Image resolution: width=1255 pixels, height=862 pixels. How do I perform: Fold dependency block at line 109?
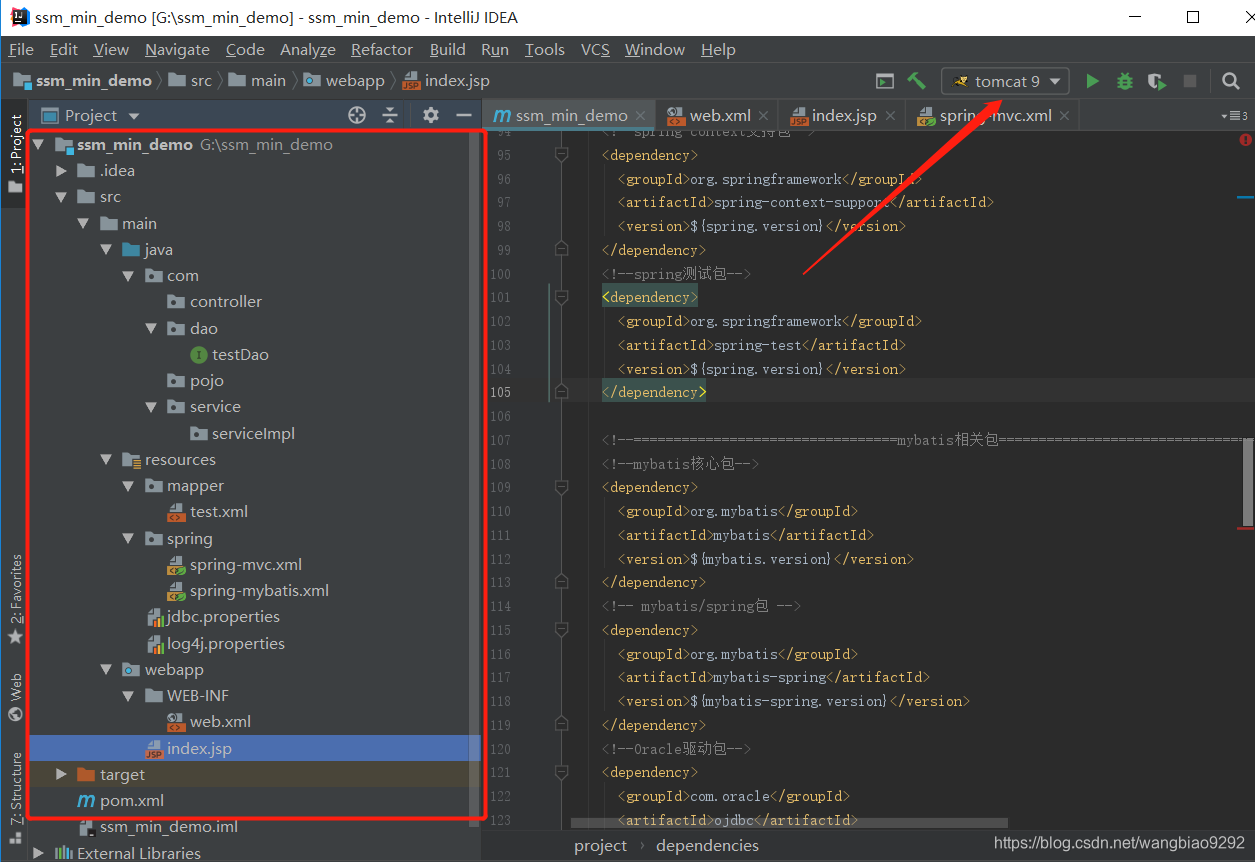(561, 487)
